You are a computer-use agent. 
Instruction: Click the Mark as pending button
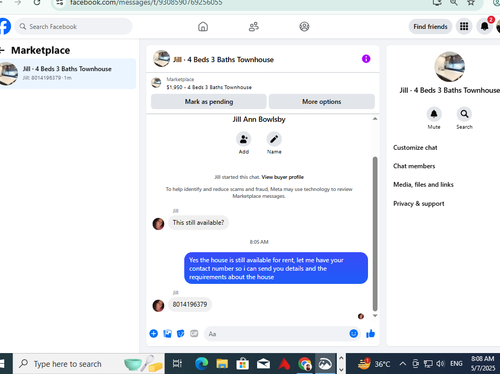tap(209, 102)
